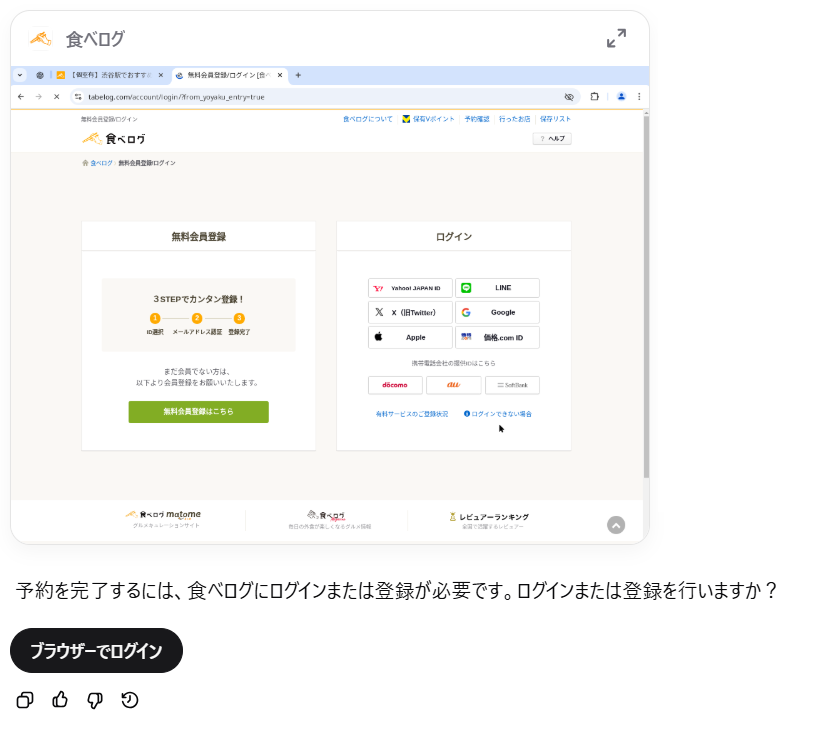
Task: View site information icon in address bar
Action: click(78, 97)
